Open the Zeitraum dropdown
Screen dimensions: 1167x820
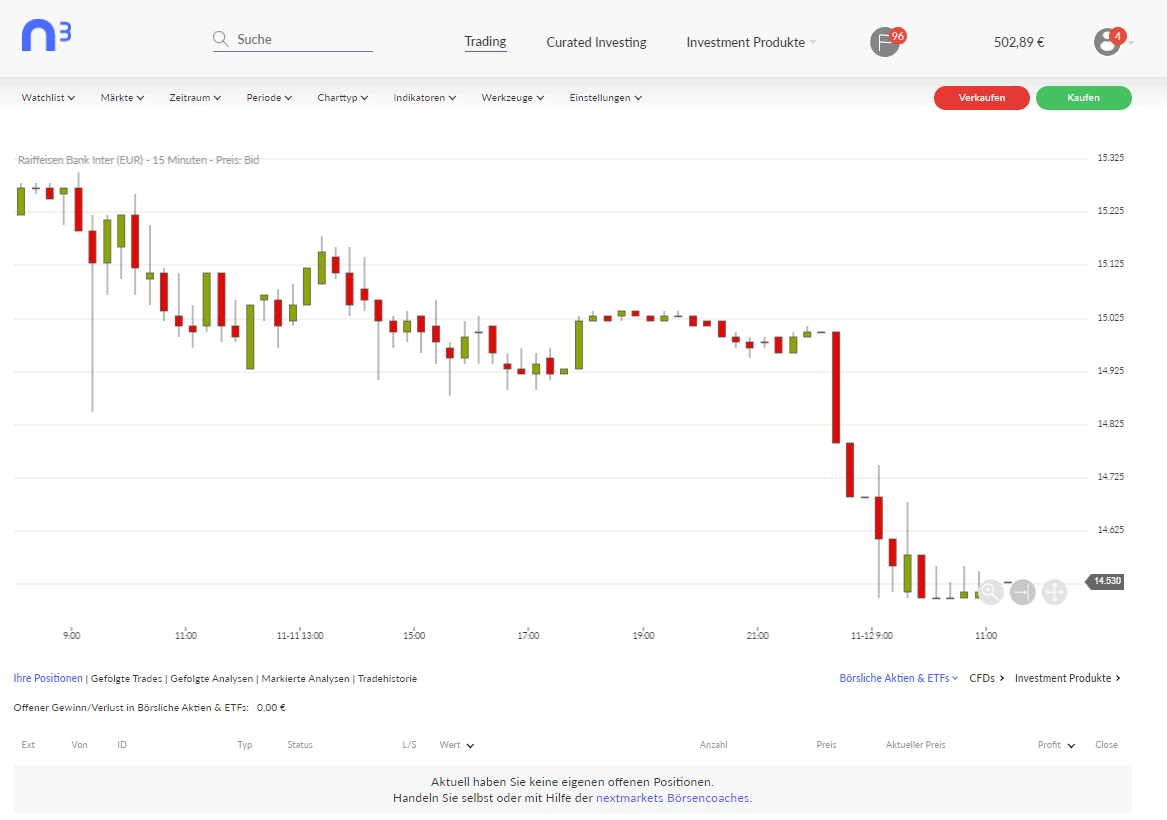[x=195, y=97]
